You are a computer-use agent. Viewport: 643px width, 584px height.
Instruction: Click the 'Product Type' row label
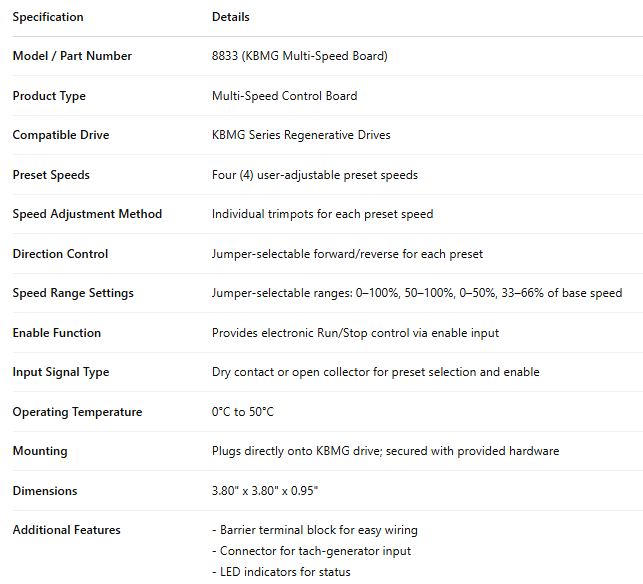(49, 96)
